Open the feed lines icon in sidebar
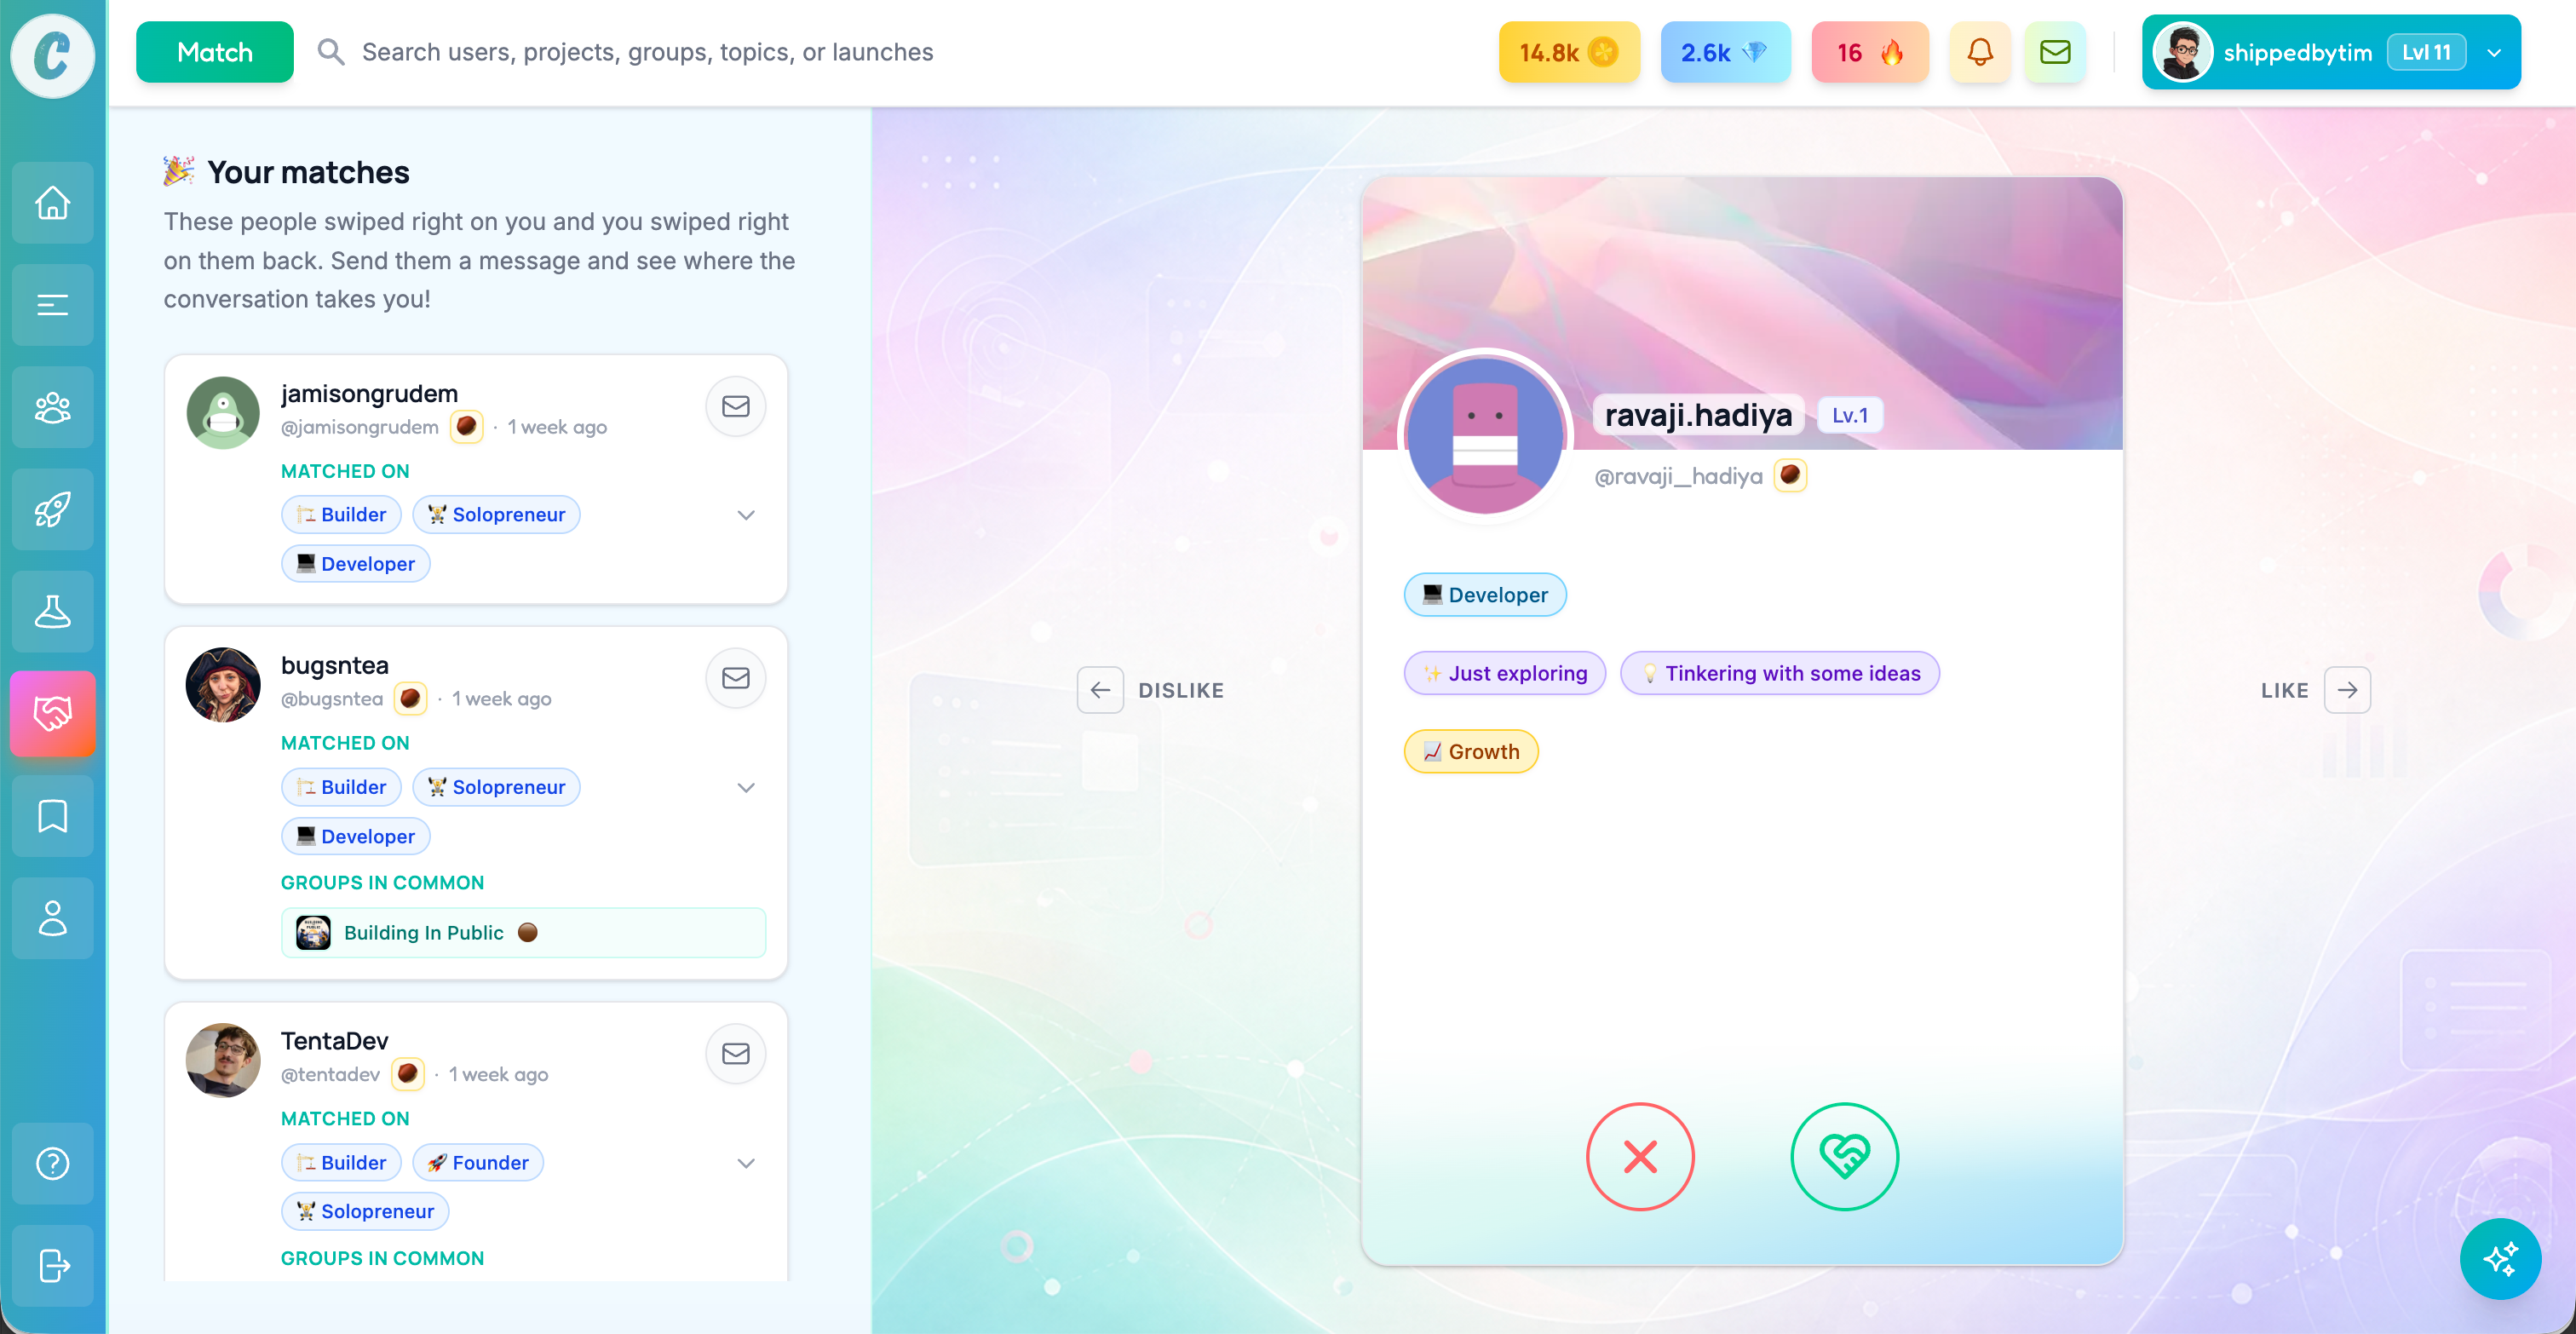Viewport: 2576px width, 1334px height. point(52,305)
